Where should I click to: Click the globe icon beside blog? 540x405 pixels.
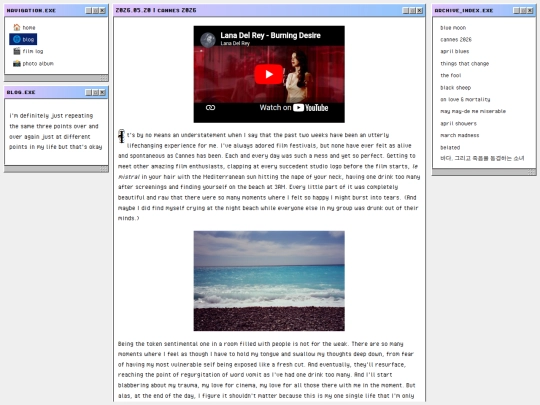pos(17,39)
